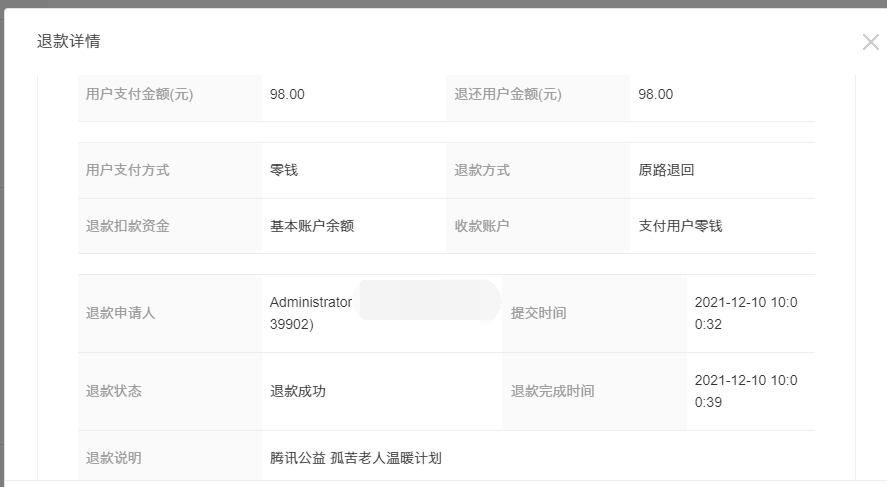Select the 原路退回 refund method value

(x=666, y=170)
